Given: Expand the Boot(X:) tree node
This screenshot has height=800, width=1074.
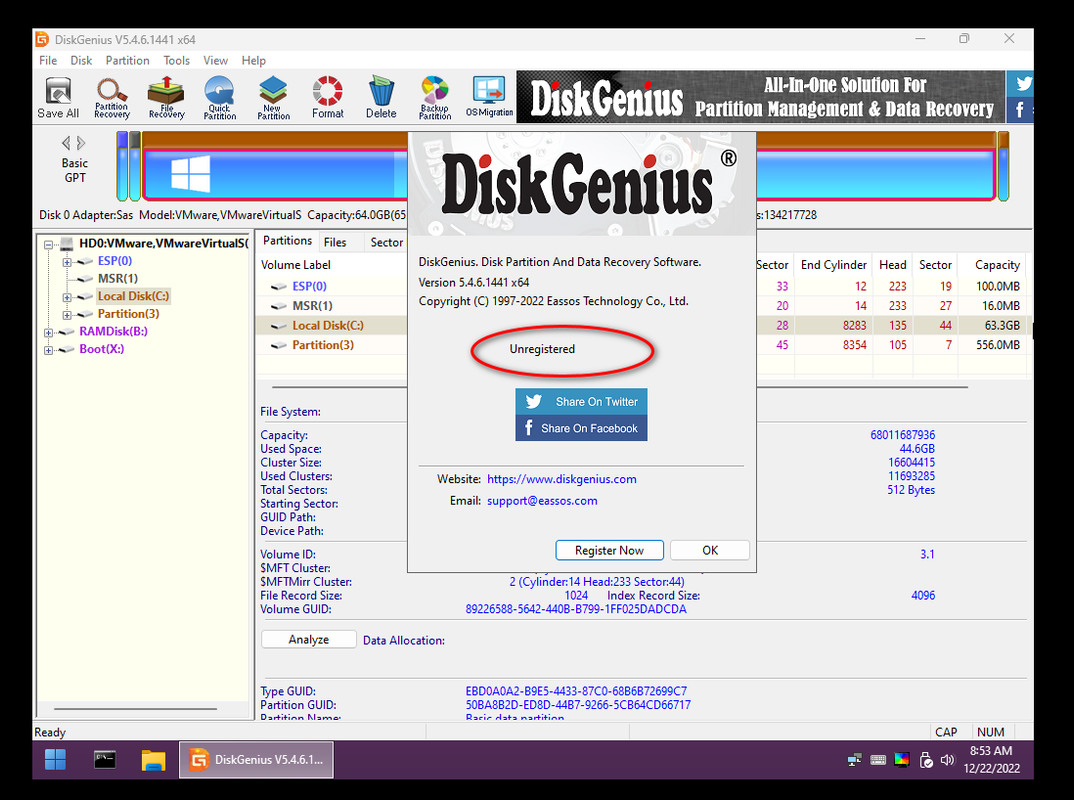Looking at the screenshot, I should pyautogui.click(x=48, y=350).
